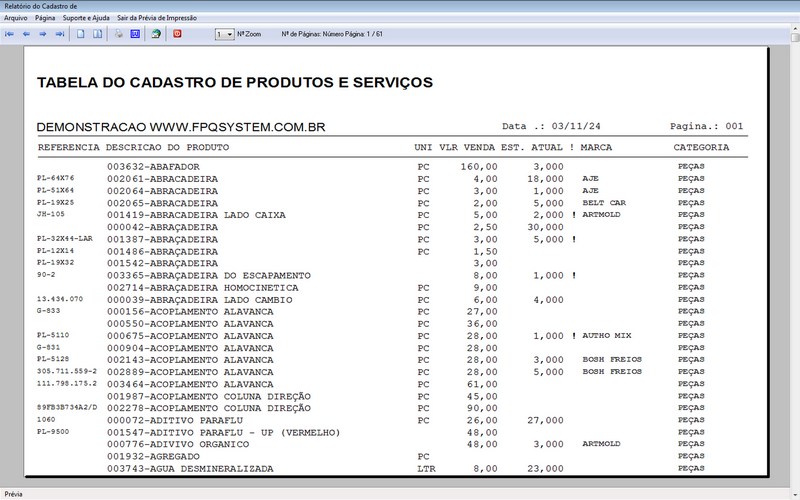Click reference PL-32X44-LAR
The width and height of the screenshot is (800, 500).
tap(65, 238)
